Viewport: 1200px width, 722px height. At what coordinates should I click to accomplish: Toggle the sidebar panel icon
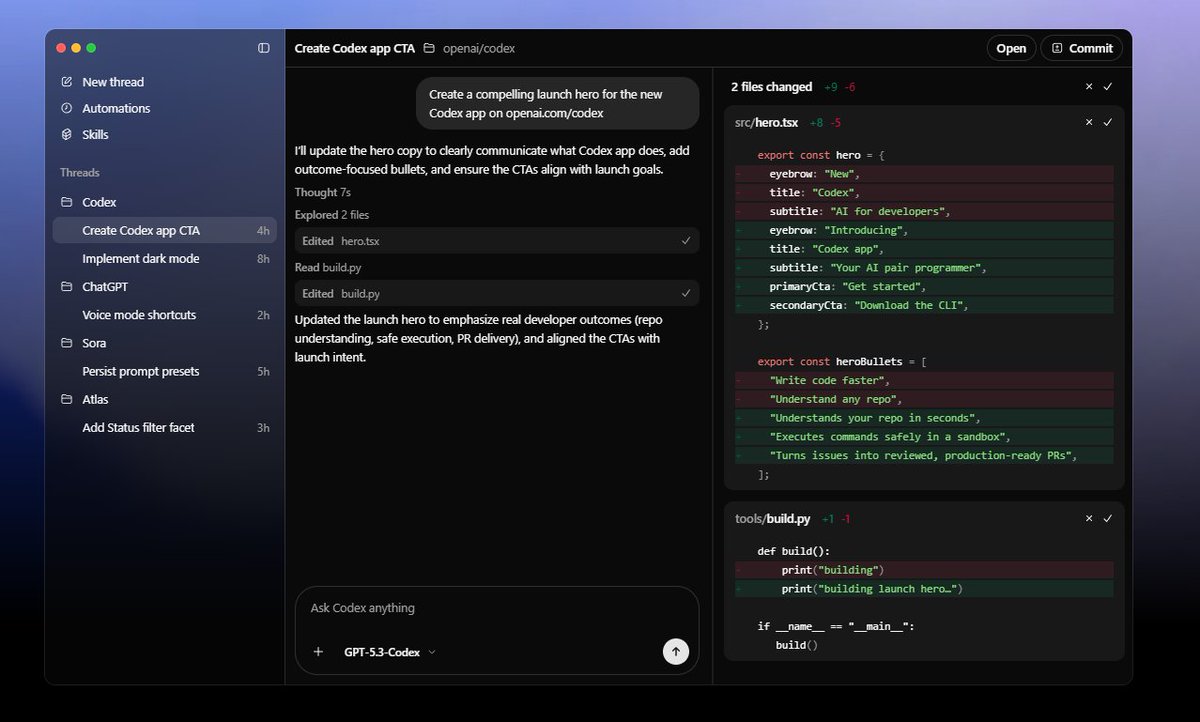click(x=264, y=48)
